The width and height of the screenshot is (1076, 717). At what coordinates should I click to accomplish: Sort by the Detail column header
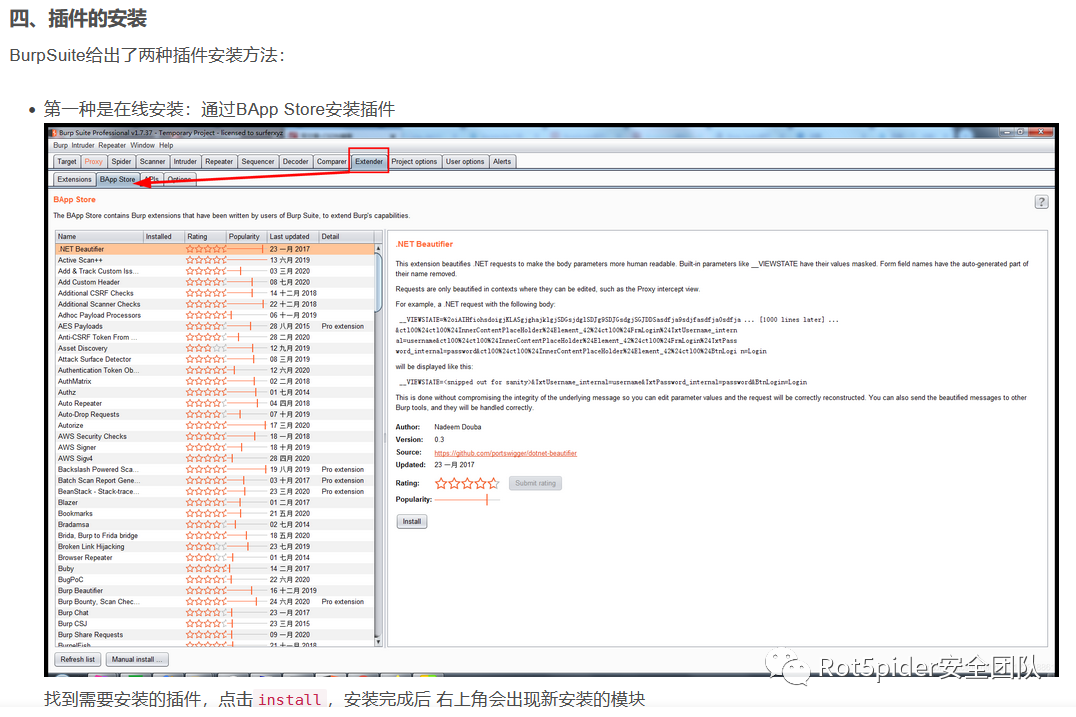[x=347, y=236]
